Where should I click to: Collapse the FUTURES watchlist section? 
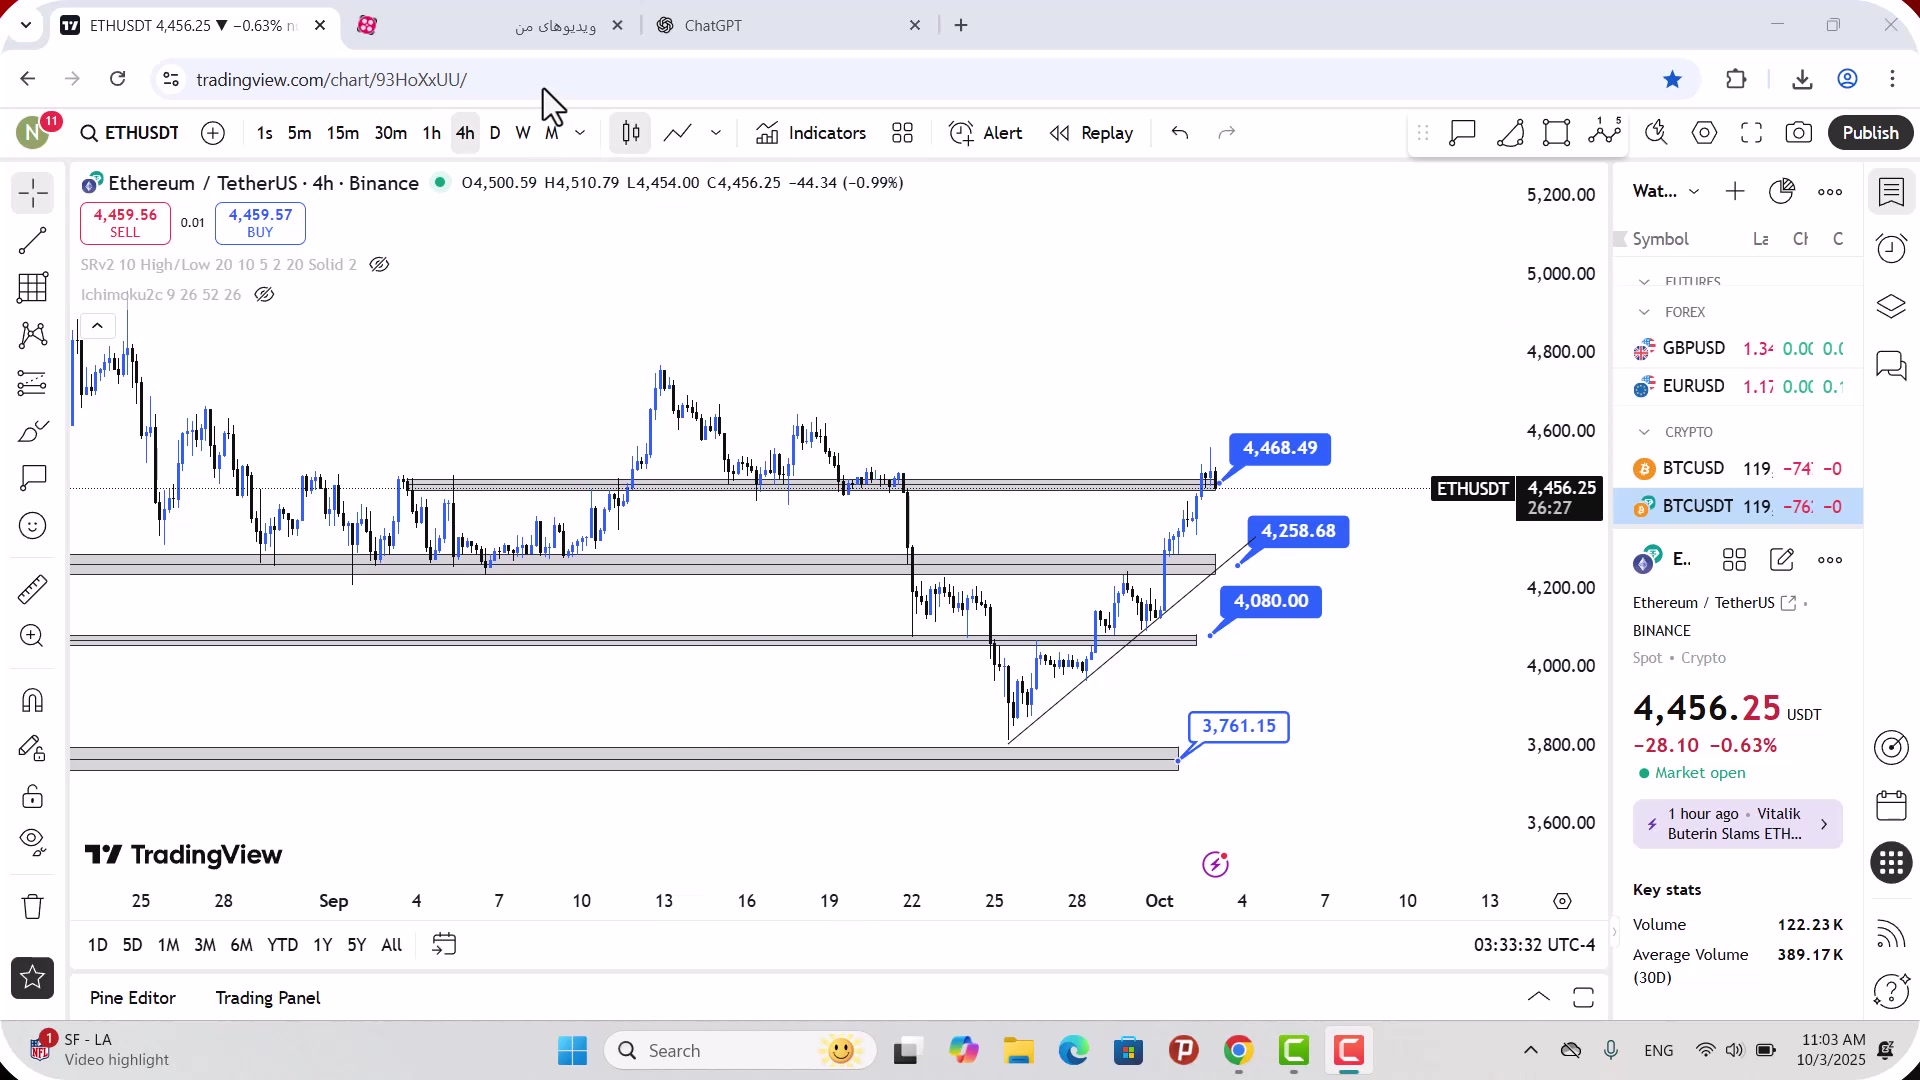point(1644,282)
